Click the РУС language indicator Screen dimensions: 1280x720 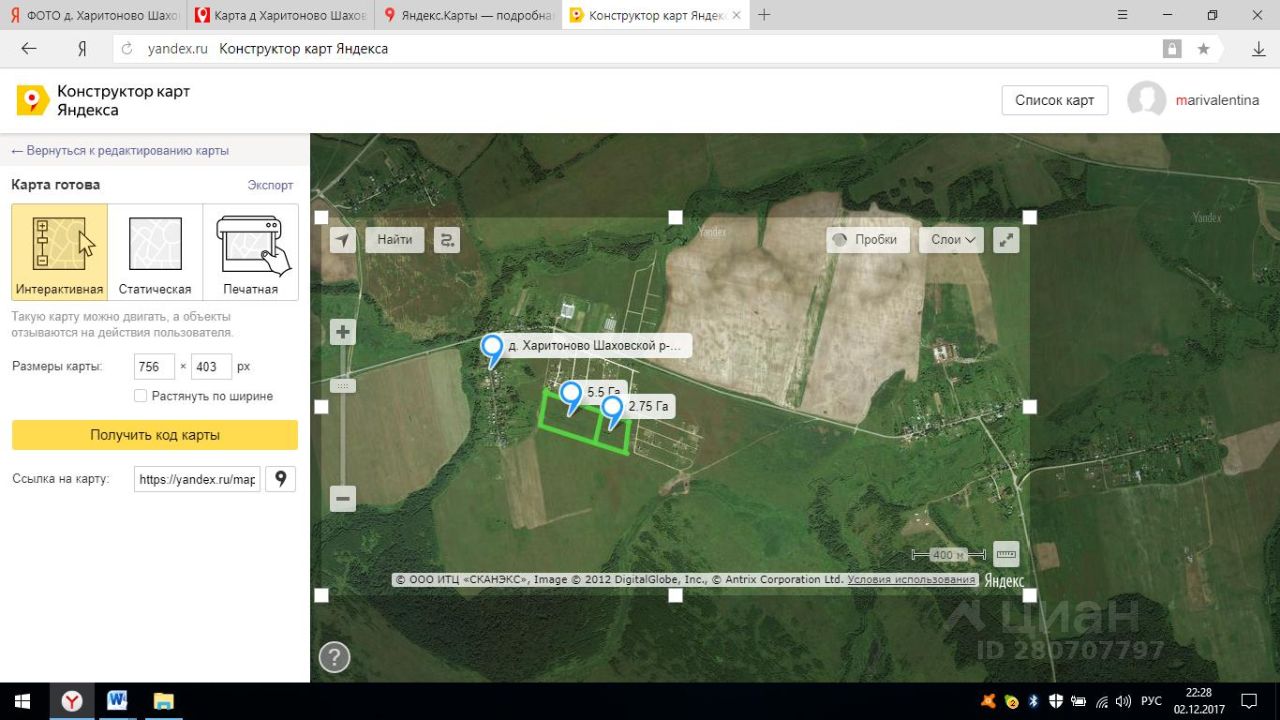(x=1151, y=701)
